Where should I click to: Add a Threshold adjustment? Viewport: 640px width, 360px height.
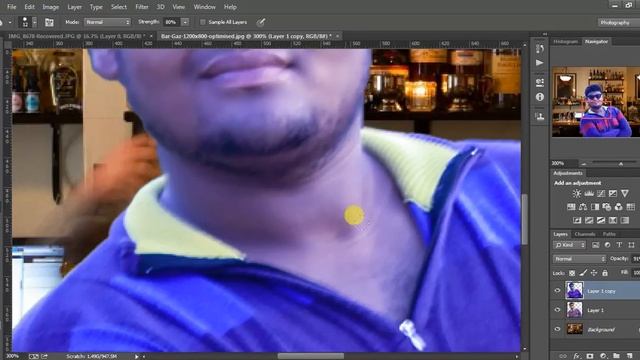pyautogui.click(x=601, y=220)
